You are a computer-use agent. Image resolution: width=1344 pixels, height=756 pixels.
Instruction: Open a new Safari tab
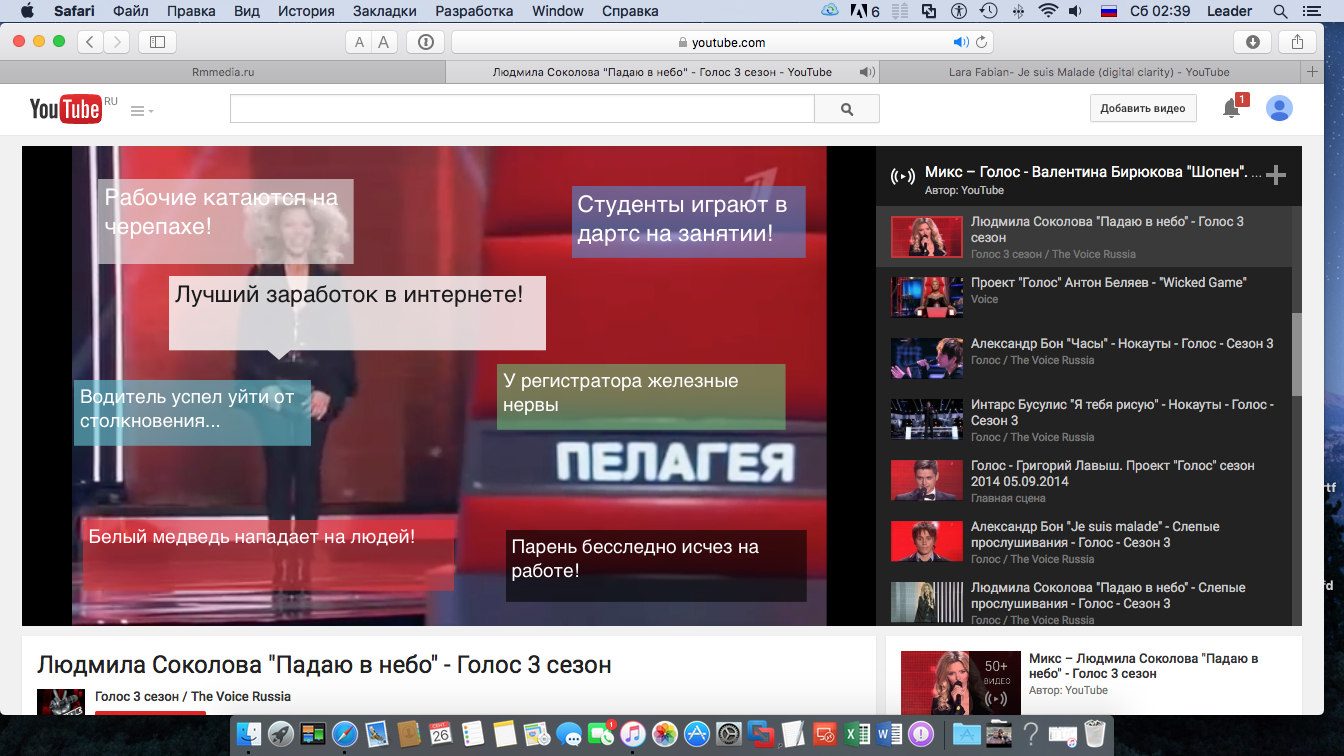(x=1313, y=72)
